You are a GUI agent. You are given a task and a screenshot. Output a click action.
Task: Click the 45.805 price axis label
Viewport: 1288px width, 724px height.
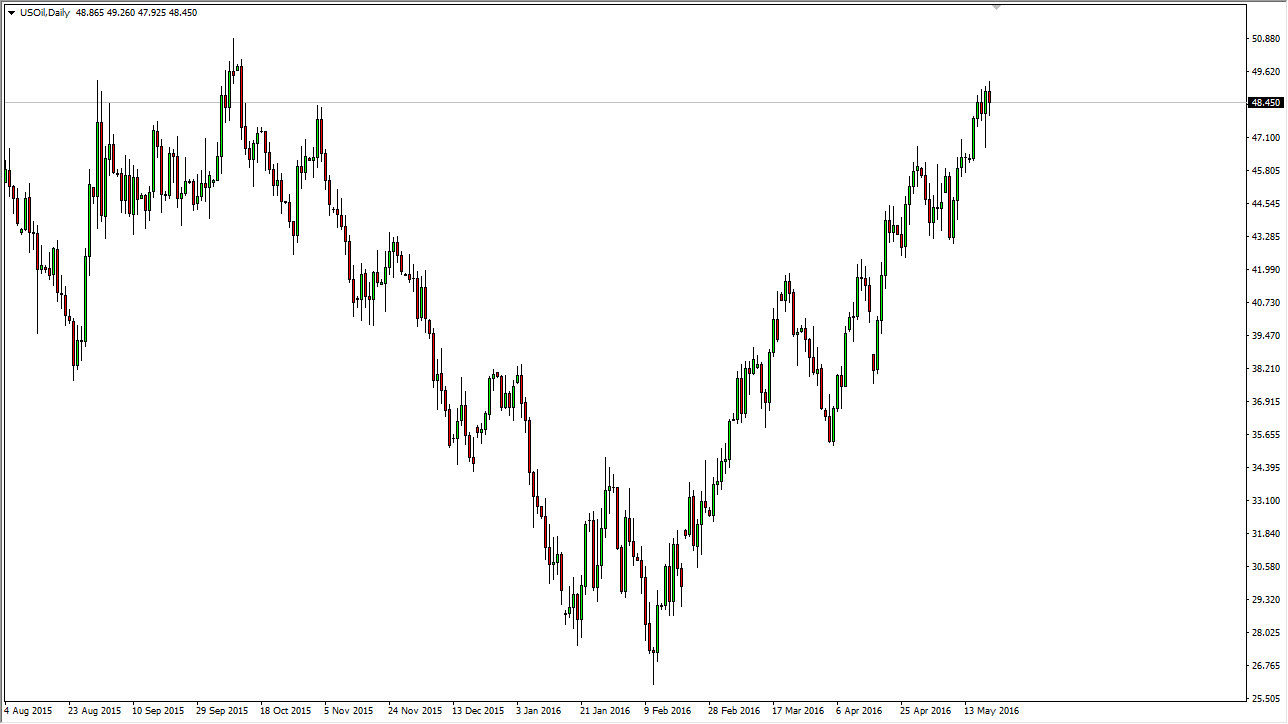1265,171
